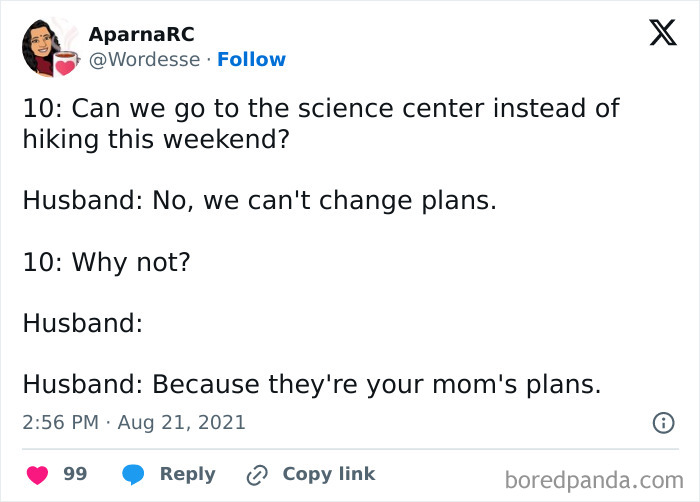Open AparnaRC's profile picture

pyautogui.click(x=46, y=45)
